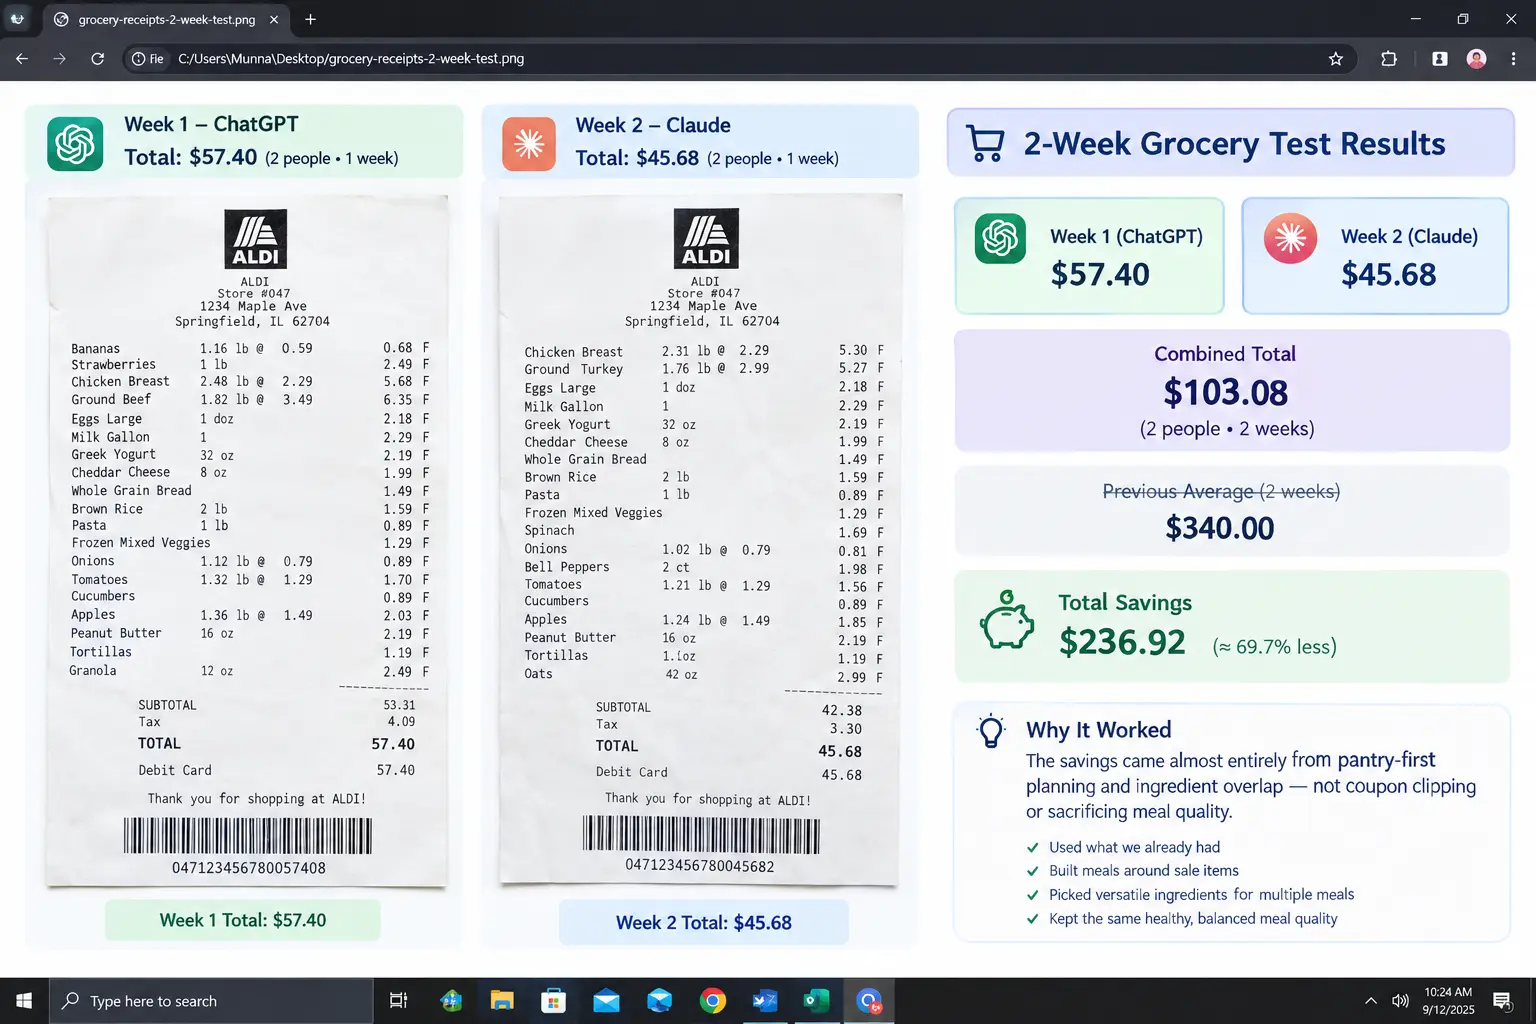
Task: Click the Granola line on Week 1 receipt
Action: pyautogui.click(x=248, y=671)
